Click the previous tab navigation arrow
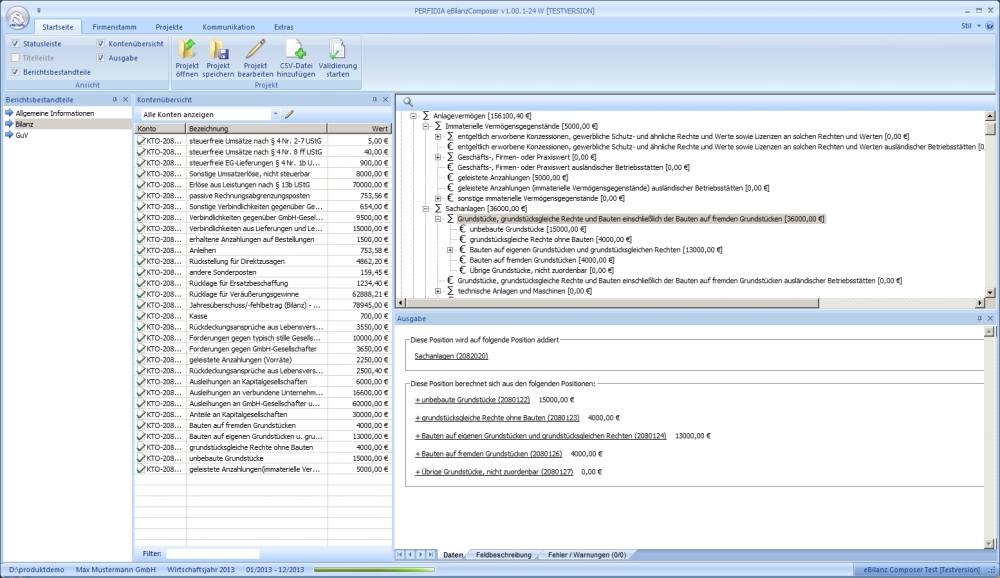Viewport: 1000px width, 578px height. (410, 554)
